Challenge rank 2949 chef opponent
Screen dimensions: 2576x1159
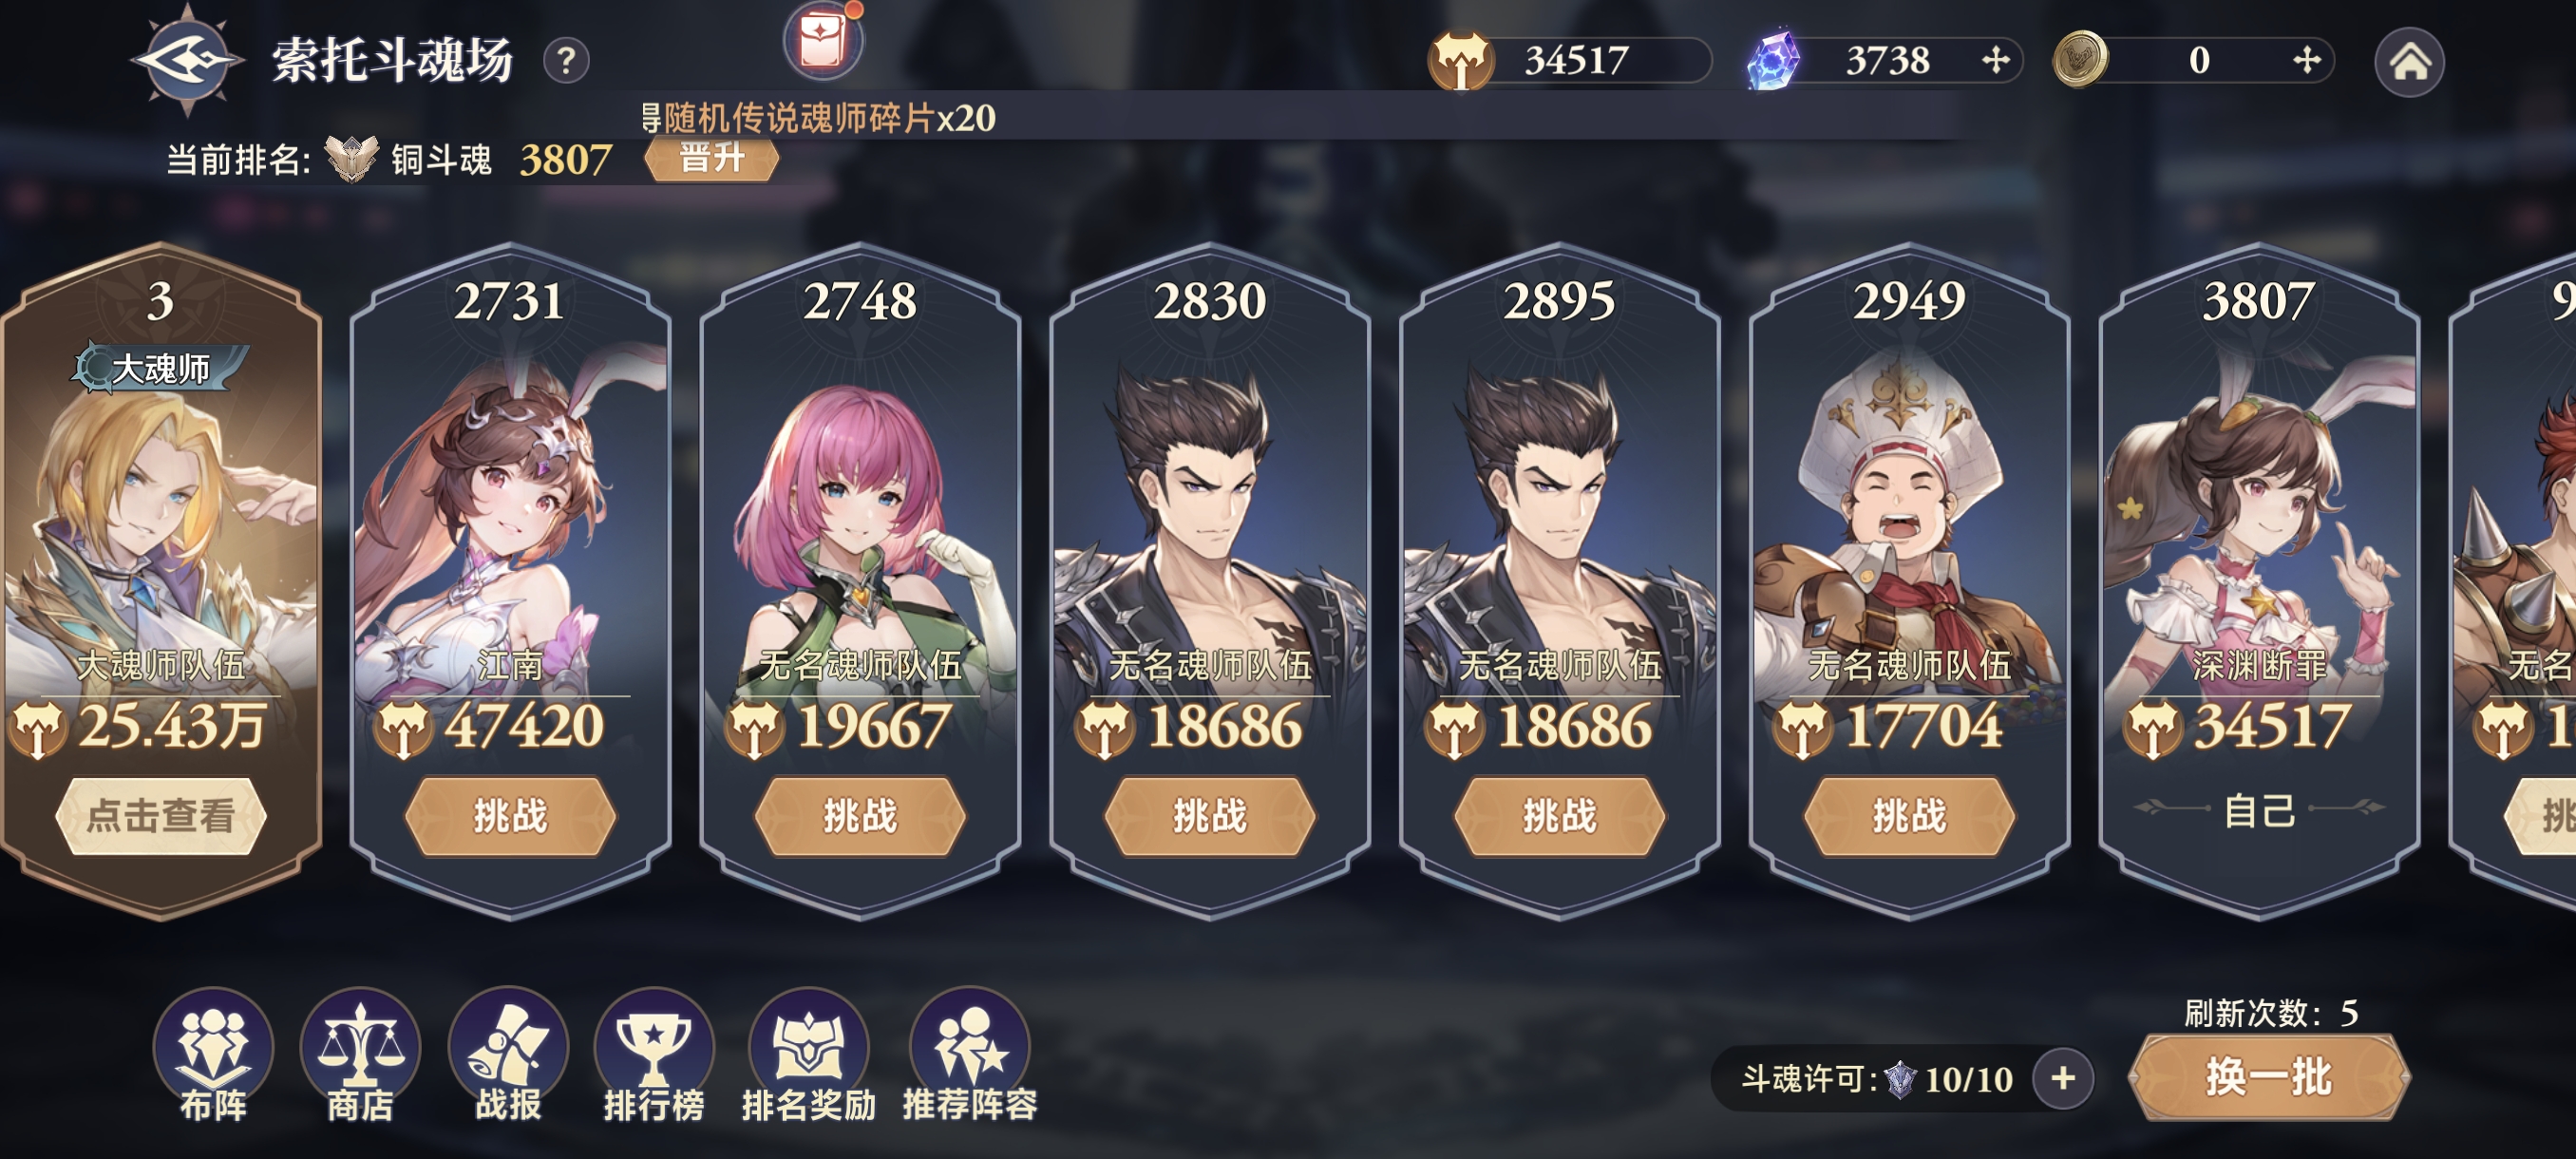pyautogui.click(x=1909, y=816)
